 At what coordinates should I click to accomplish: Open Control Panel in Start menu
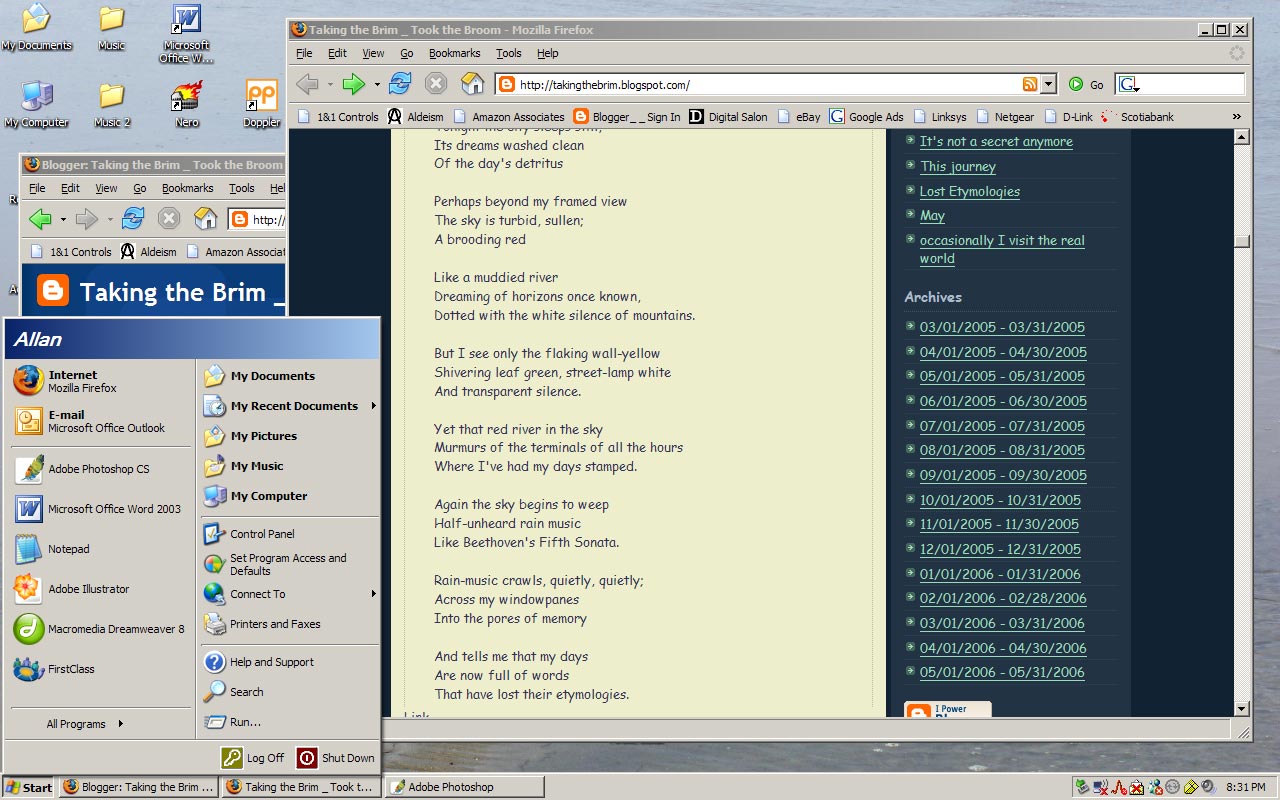point(290,534)
